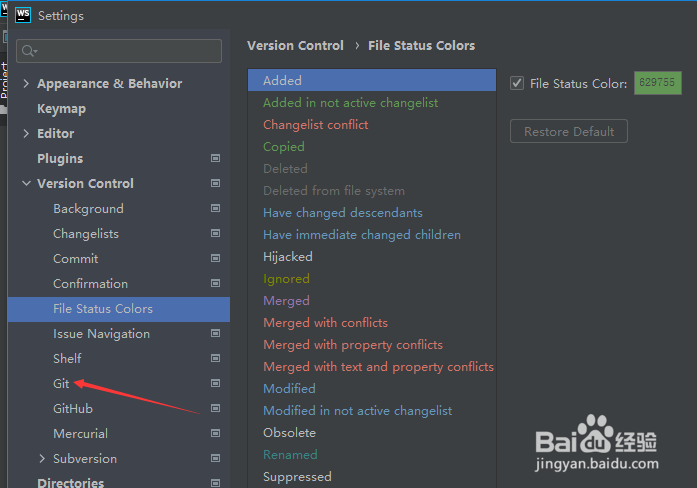Click Restore Default button
This screenshot has width=697, height=488.
pyautogui.click(x=569, y=131)
